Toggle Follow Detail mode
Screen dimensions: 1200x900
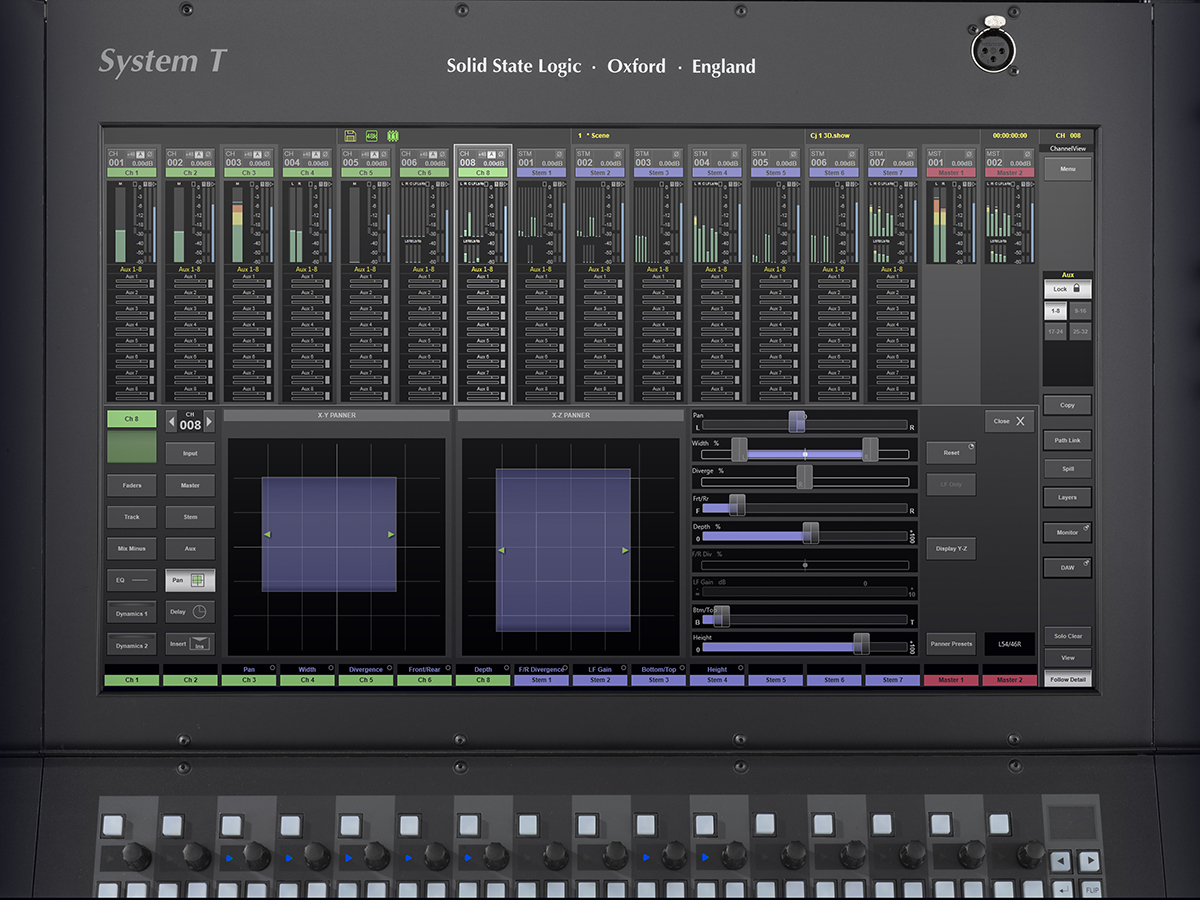pos(1066,678)
